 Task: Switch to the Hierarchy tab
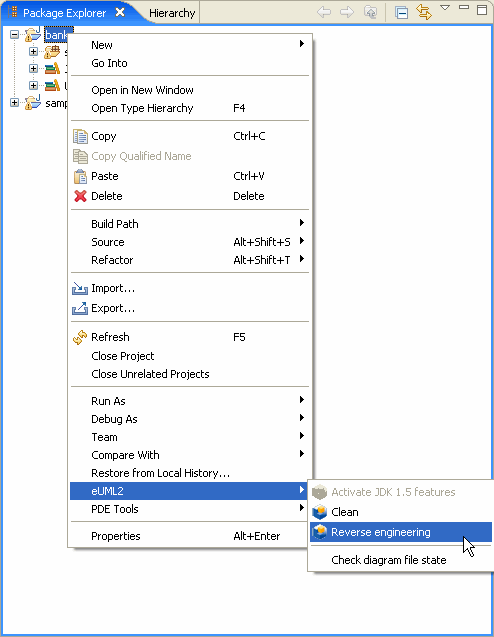click(x=172, y=13)
